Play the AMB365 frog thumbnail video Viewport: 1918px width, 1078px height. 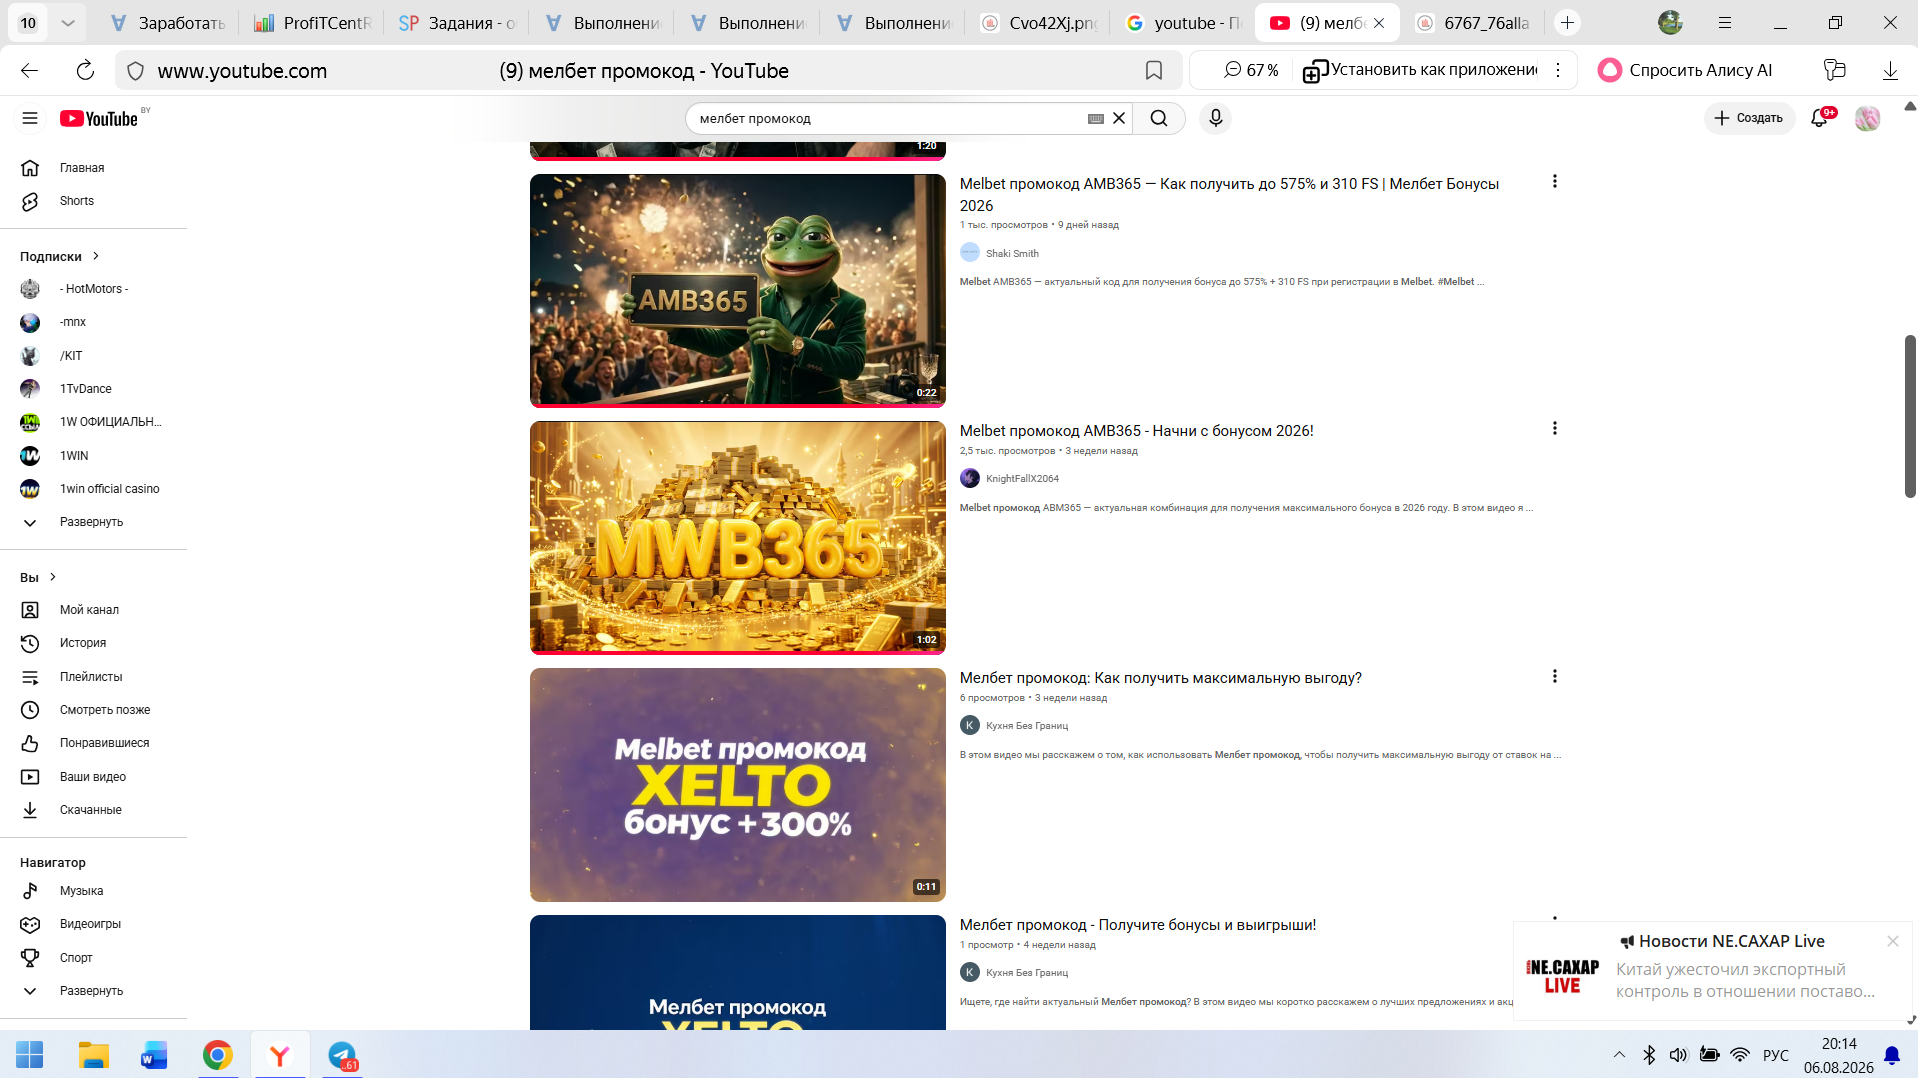coord(738,290)
